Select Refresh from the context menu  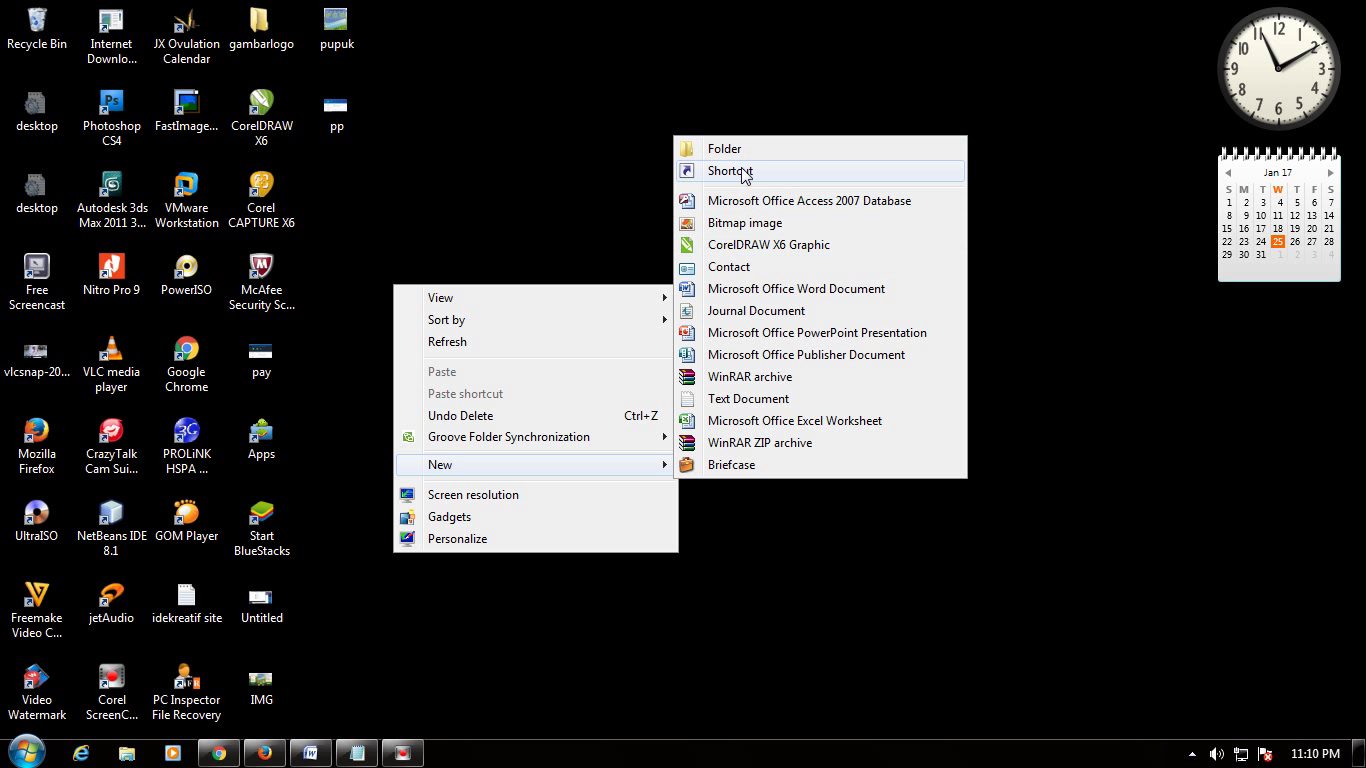coord(447,341)
